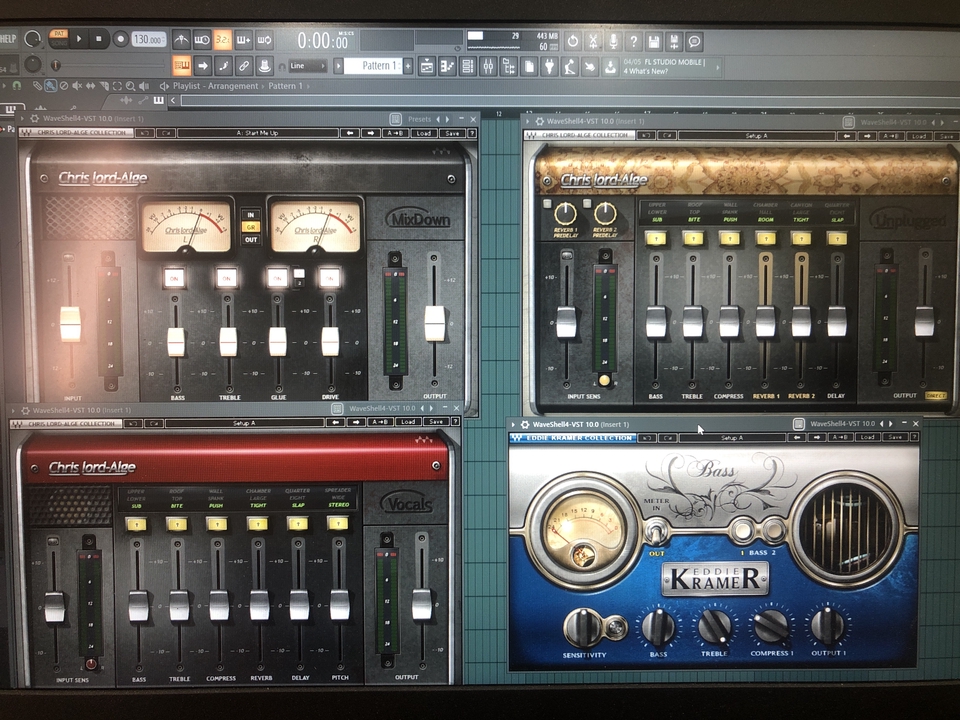Click the scissors audio editor icon
This screenshot has width=960, height=720.
(x=593, y=42)
